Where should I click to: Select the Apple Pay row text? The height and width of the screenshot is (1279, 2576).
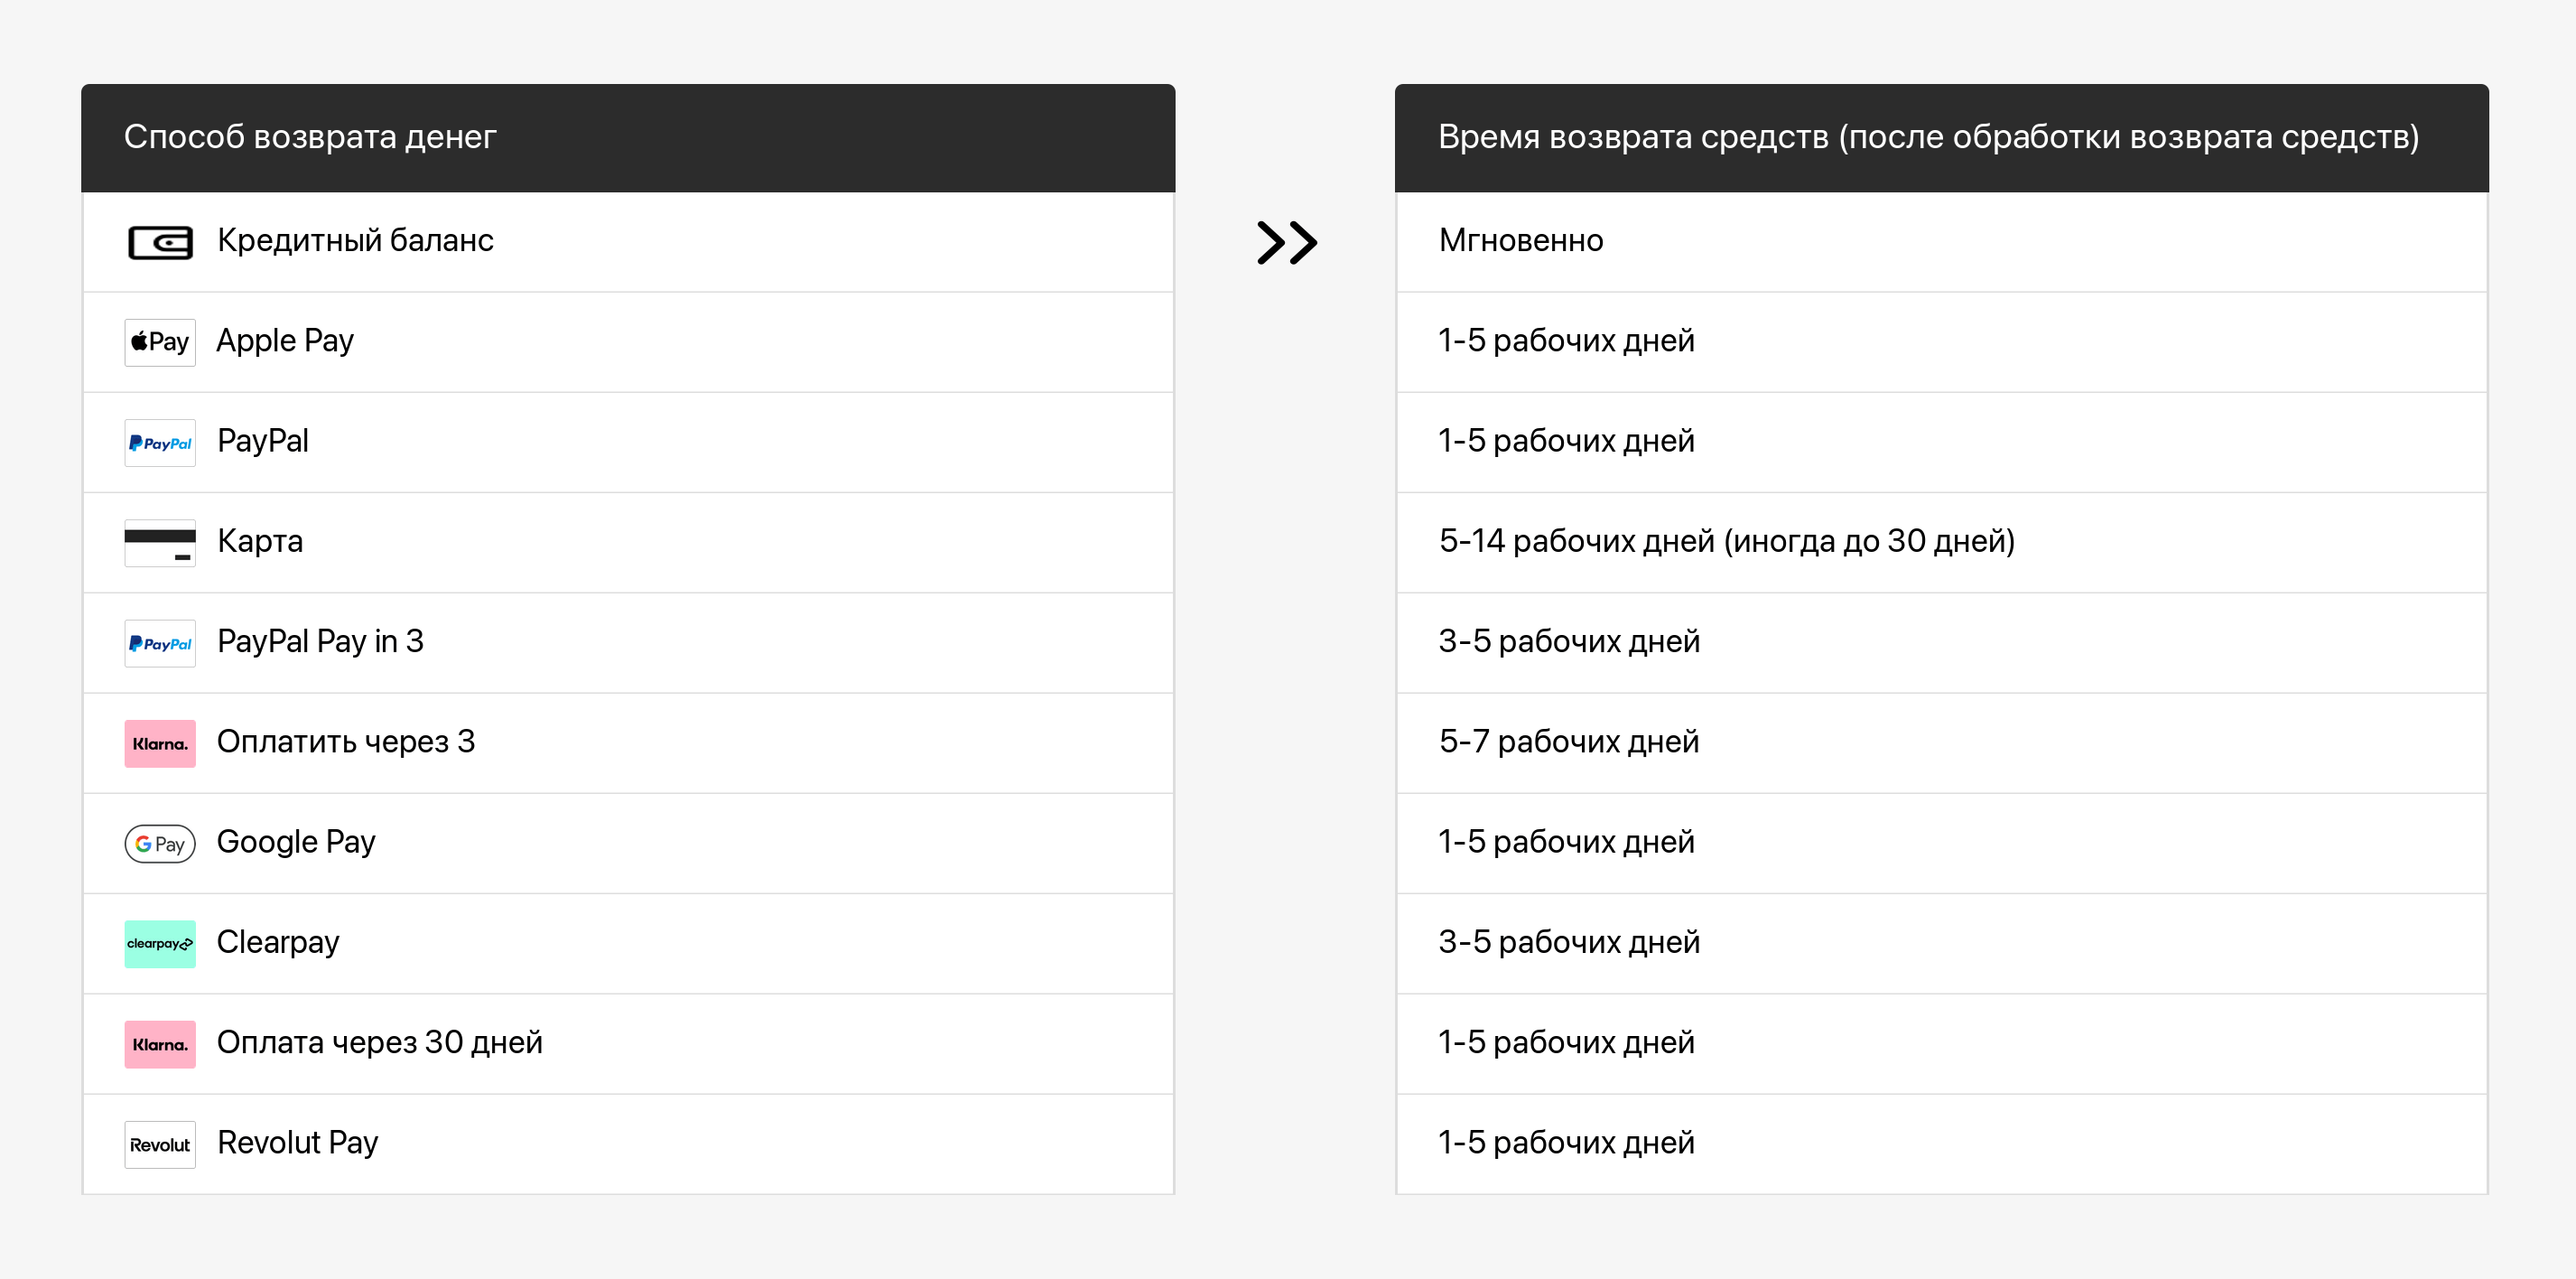pos(285,341)
